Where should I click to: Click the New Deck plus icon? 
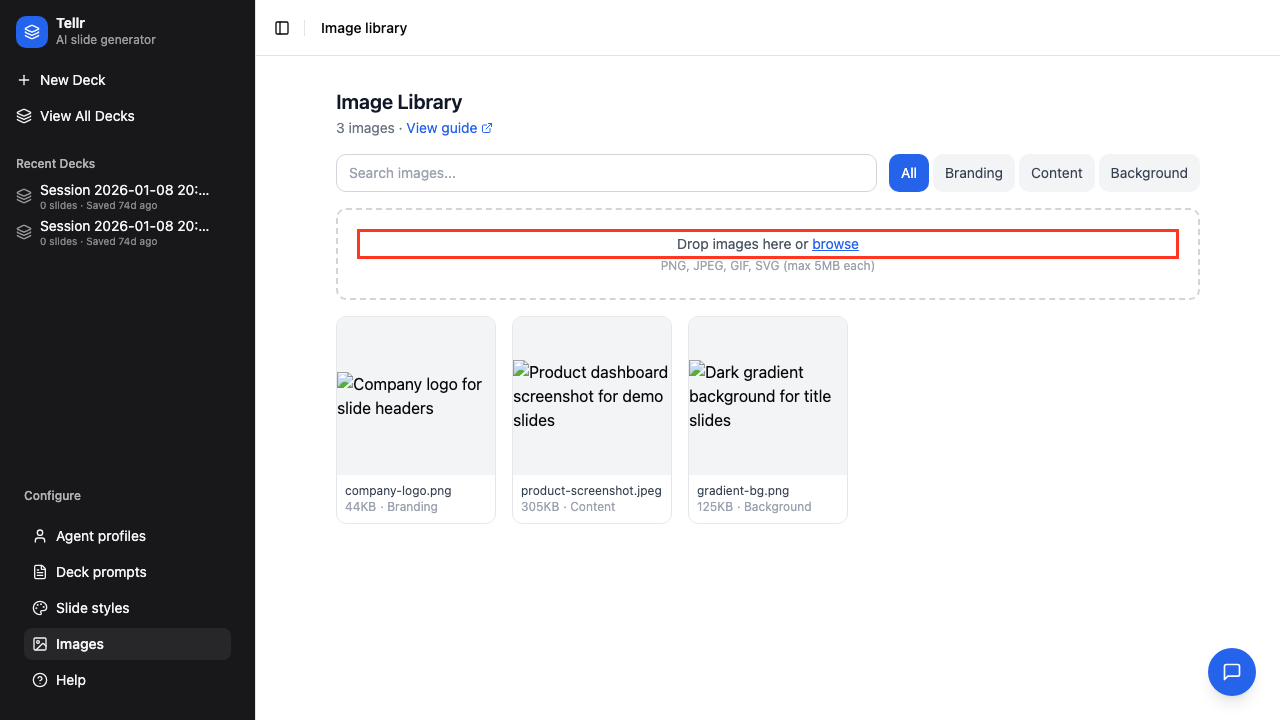[x=24, y=80]
